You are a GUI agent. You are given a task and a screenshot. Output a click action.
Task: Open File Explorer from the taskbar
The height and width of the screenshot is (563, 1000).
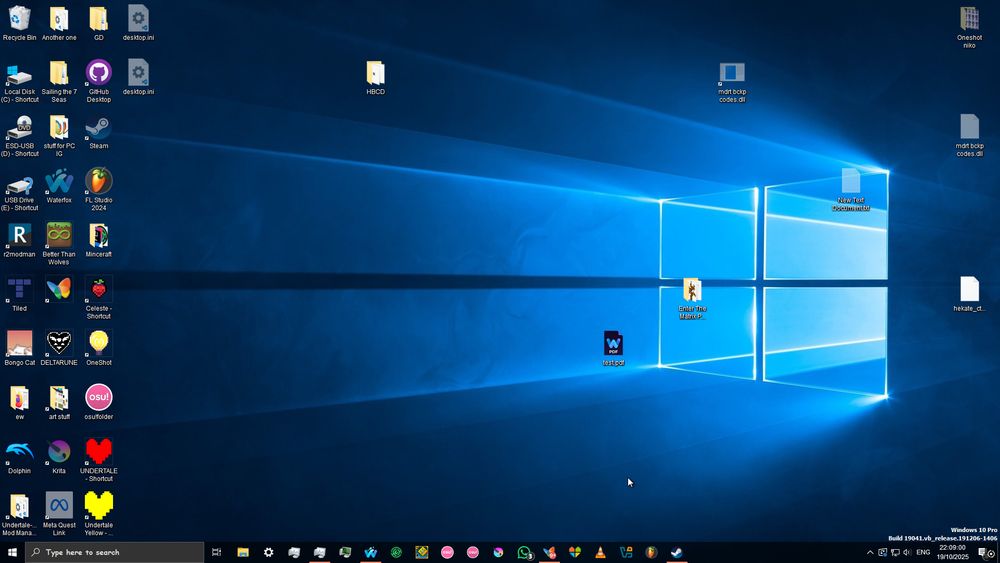pyautogui.click(x=243, y=552)
